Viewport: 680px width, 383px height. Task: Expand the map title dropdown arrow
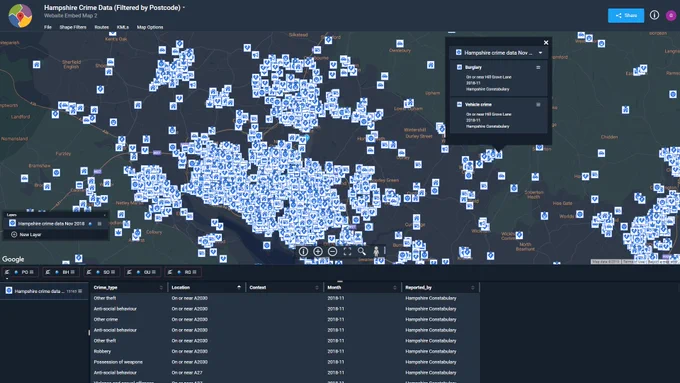[x=184, y=8]
